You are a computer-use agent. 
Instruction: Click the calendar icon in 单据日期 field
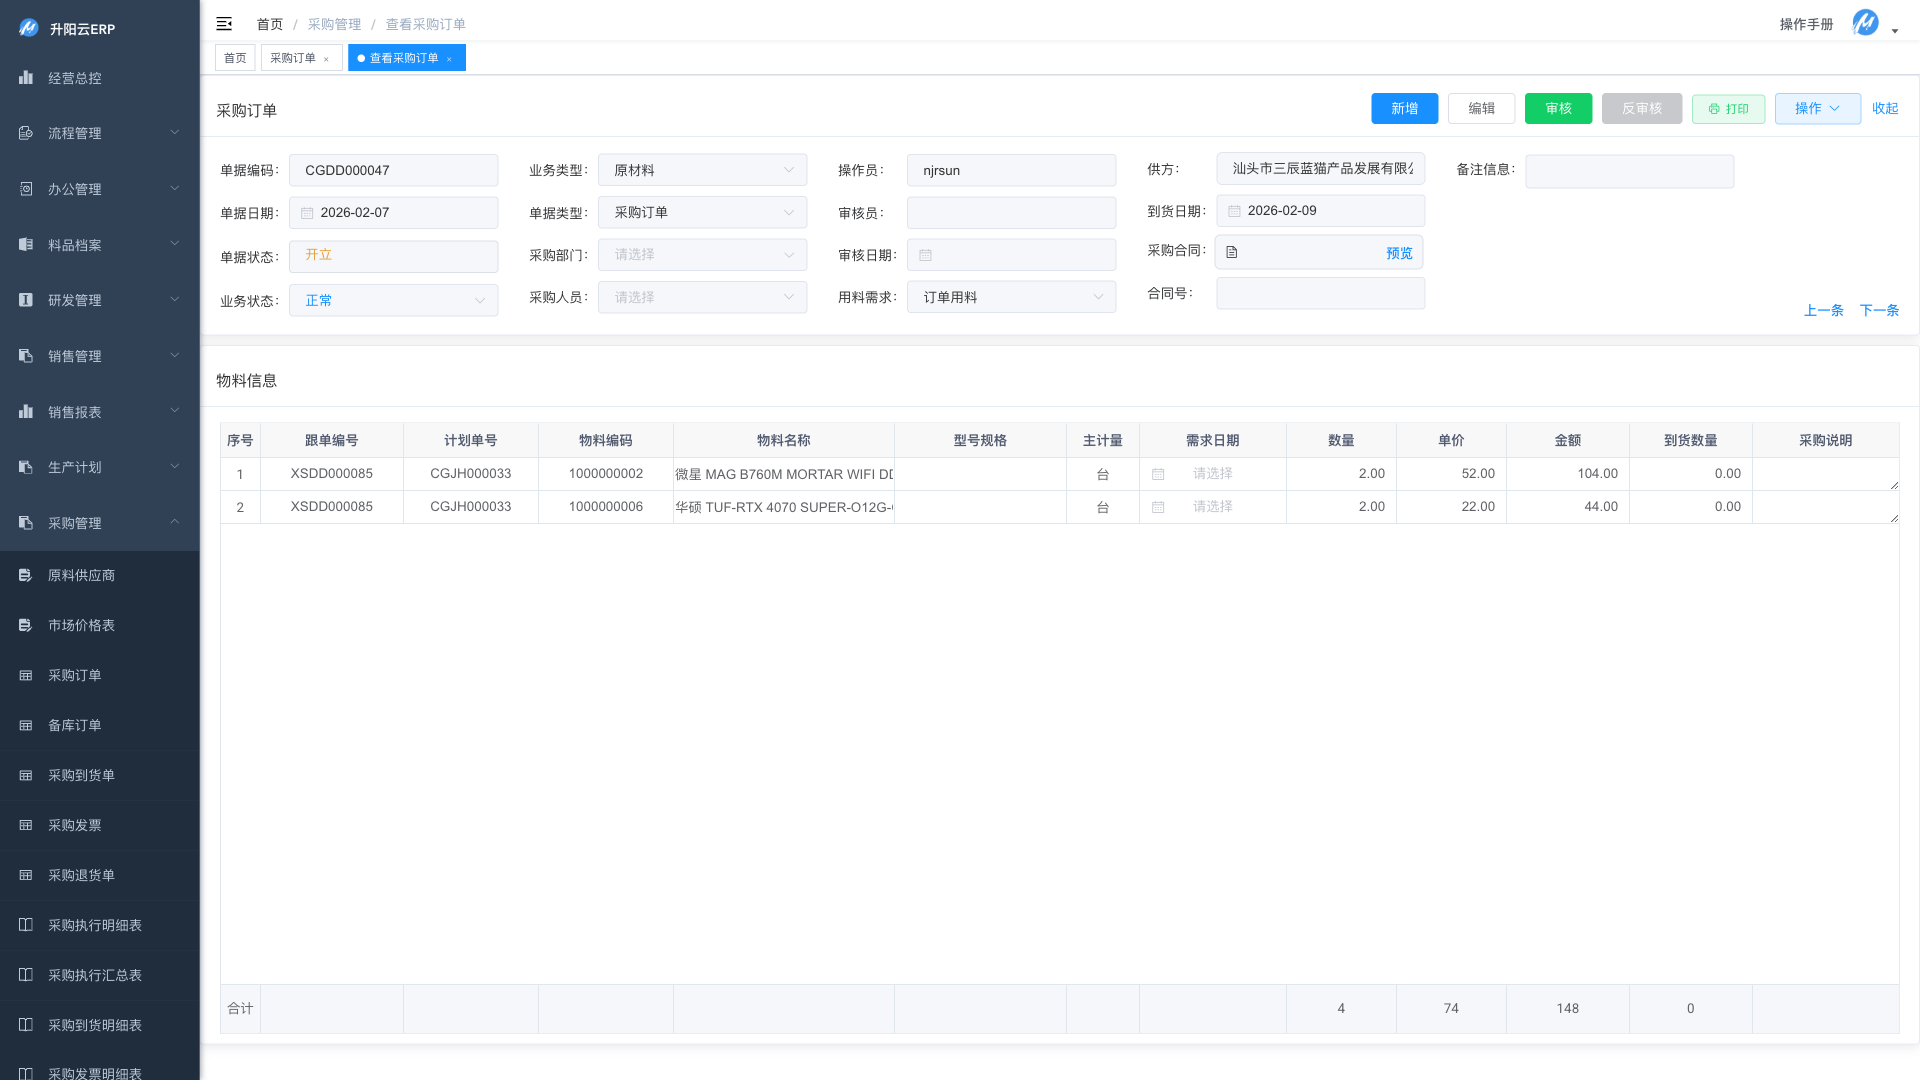point(307,213)
